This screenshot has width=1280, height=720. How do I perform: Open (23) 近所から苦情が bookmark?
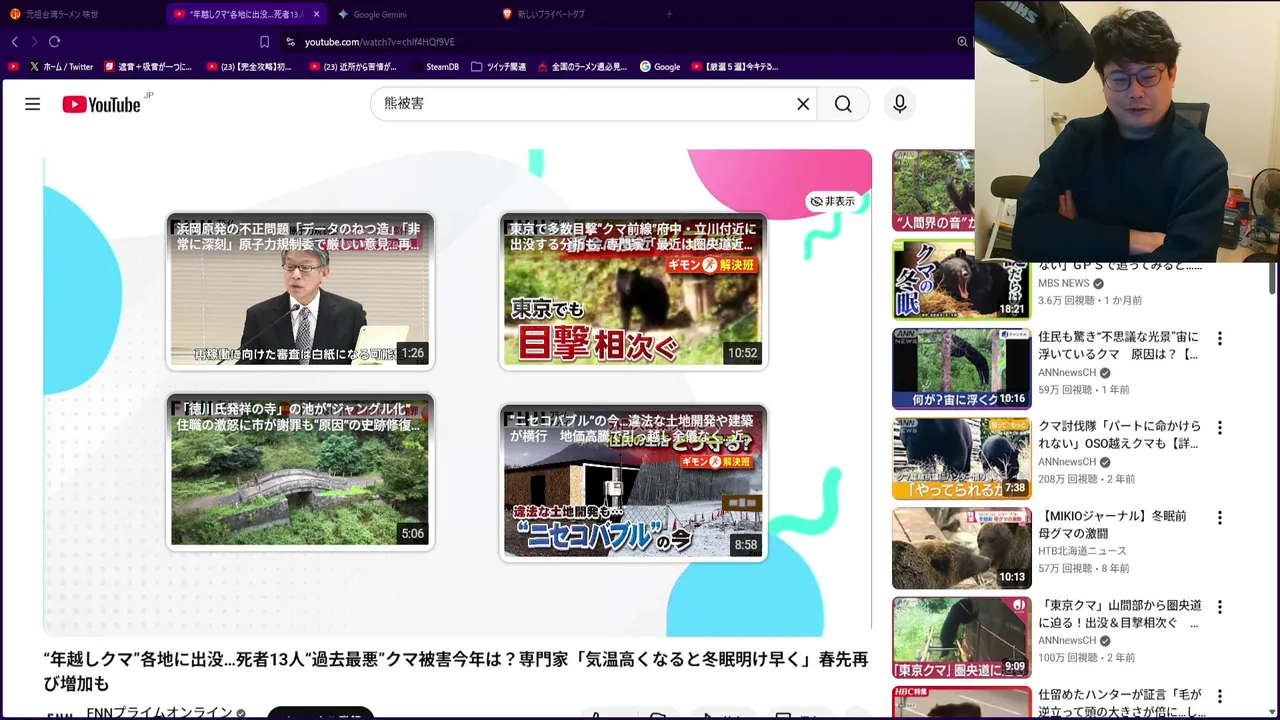(353, 67)
